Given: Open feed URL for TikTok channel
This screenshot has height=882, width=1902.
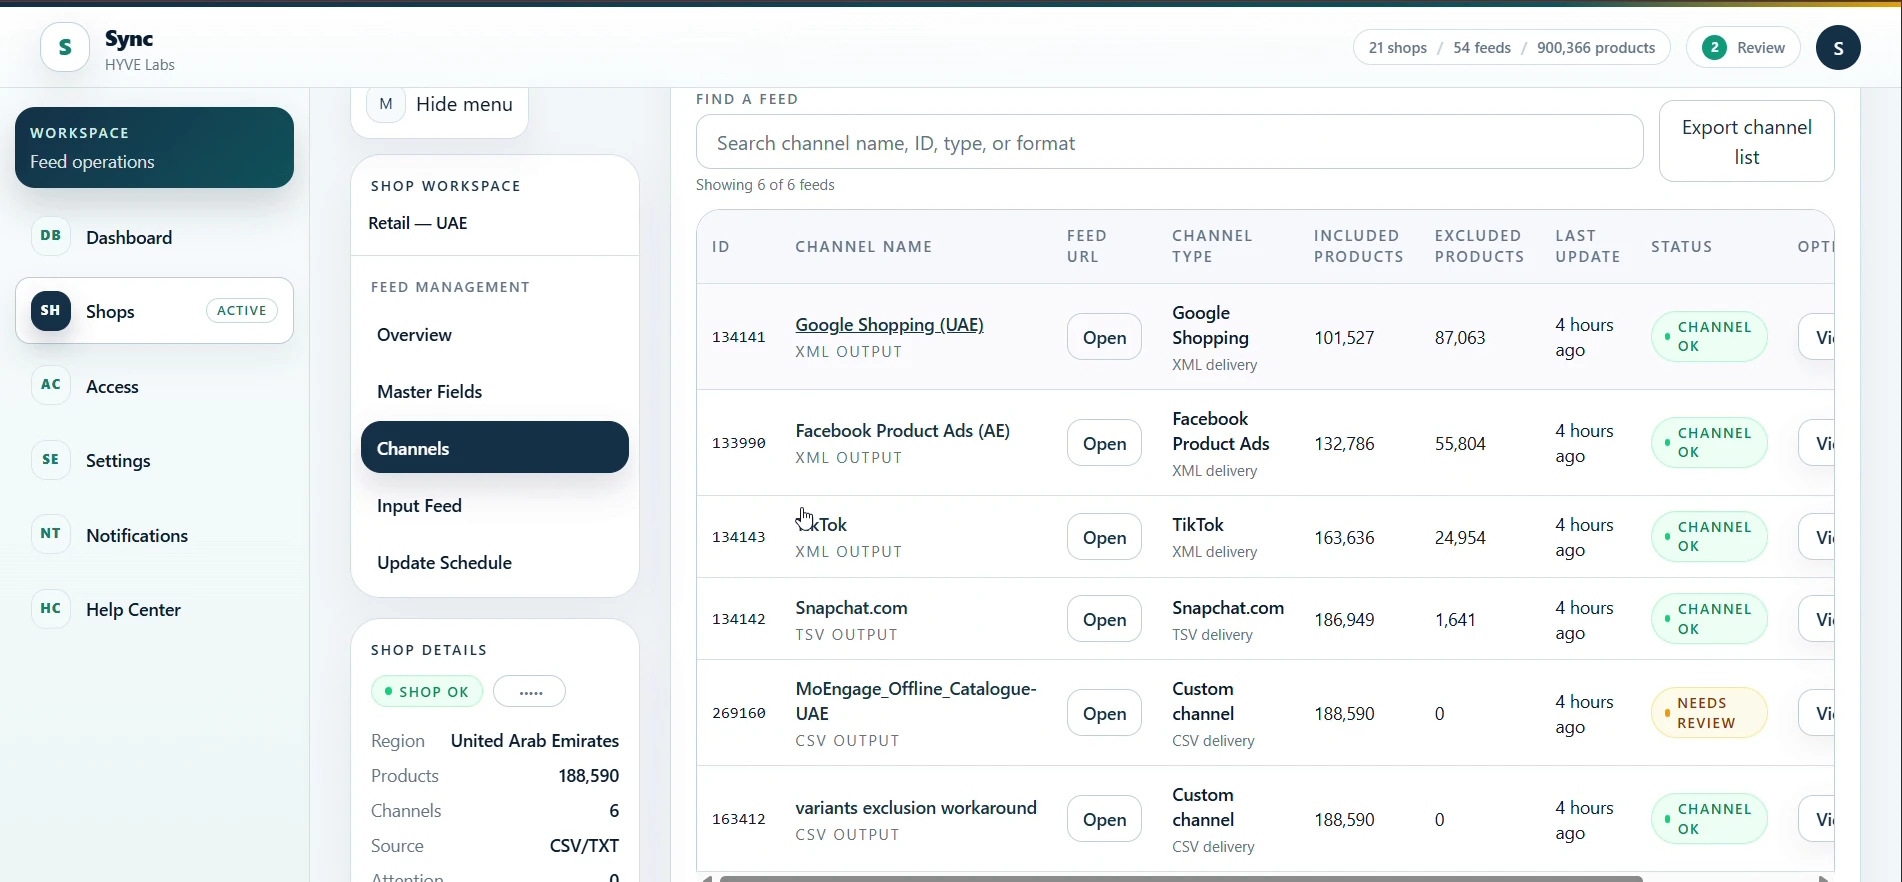Looking at the screenshot, I should 1104,538.
